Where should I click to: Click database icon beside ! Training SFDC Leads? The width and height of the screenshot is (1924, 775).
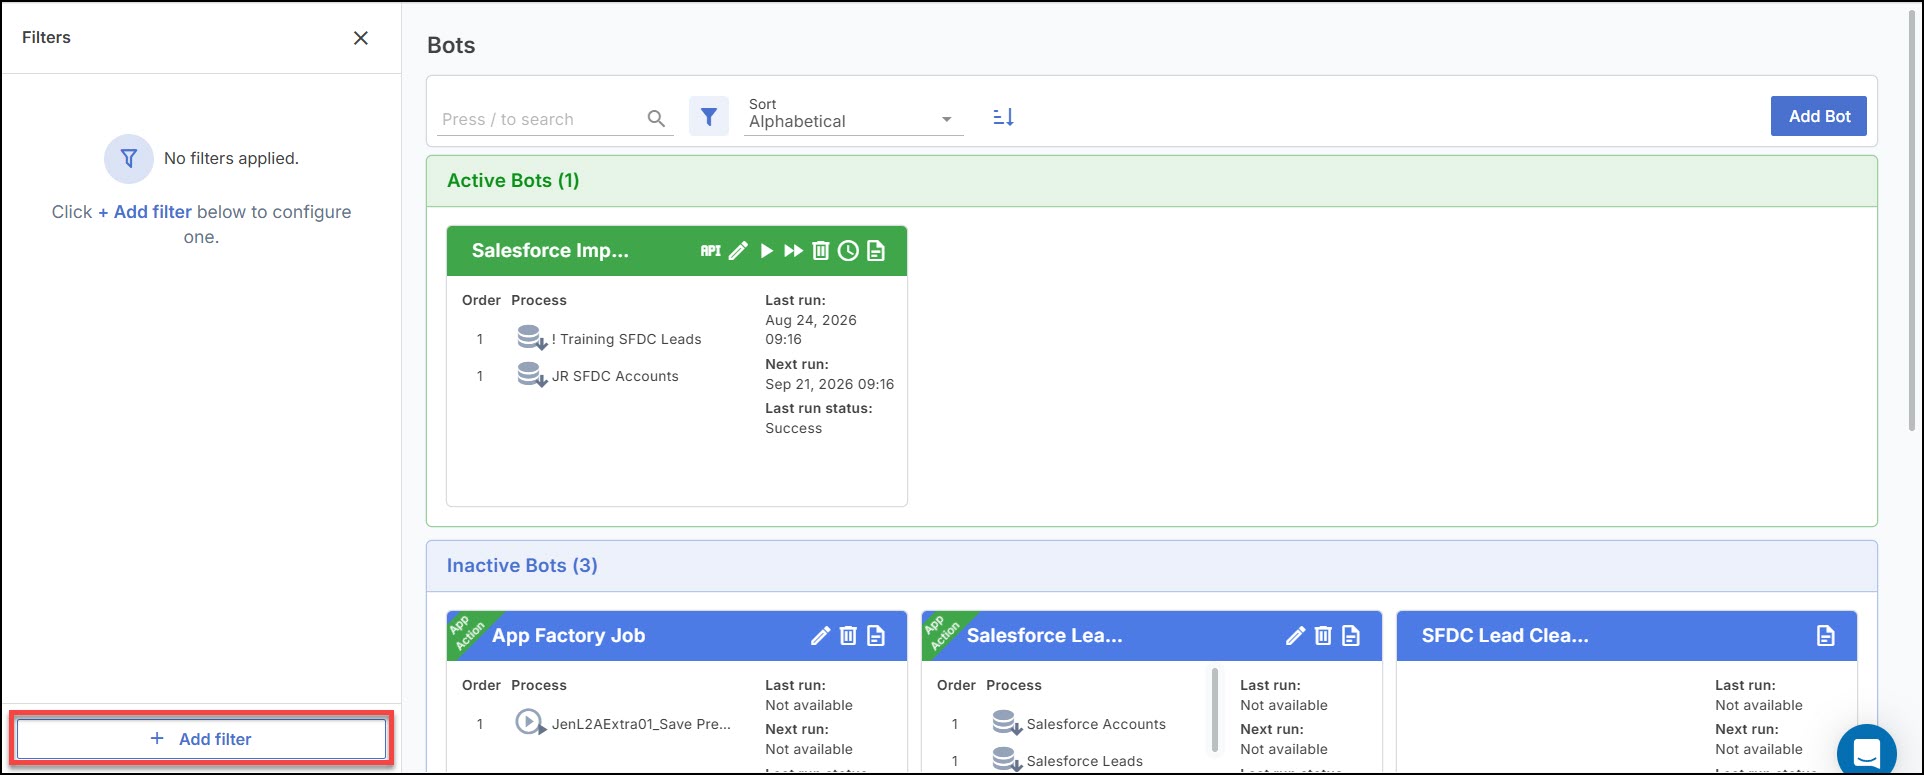(x=531, y=338)
